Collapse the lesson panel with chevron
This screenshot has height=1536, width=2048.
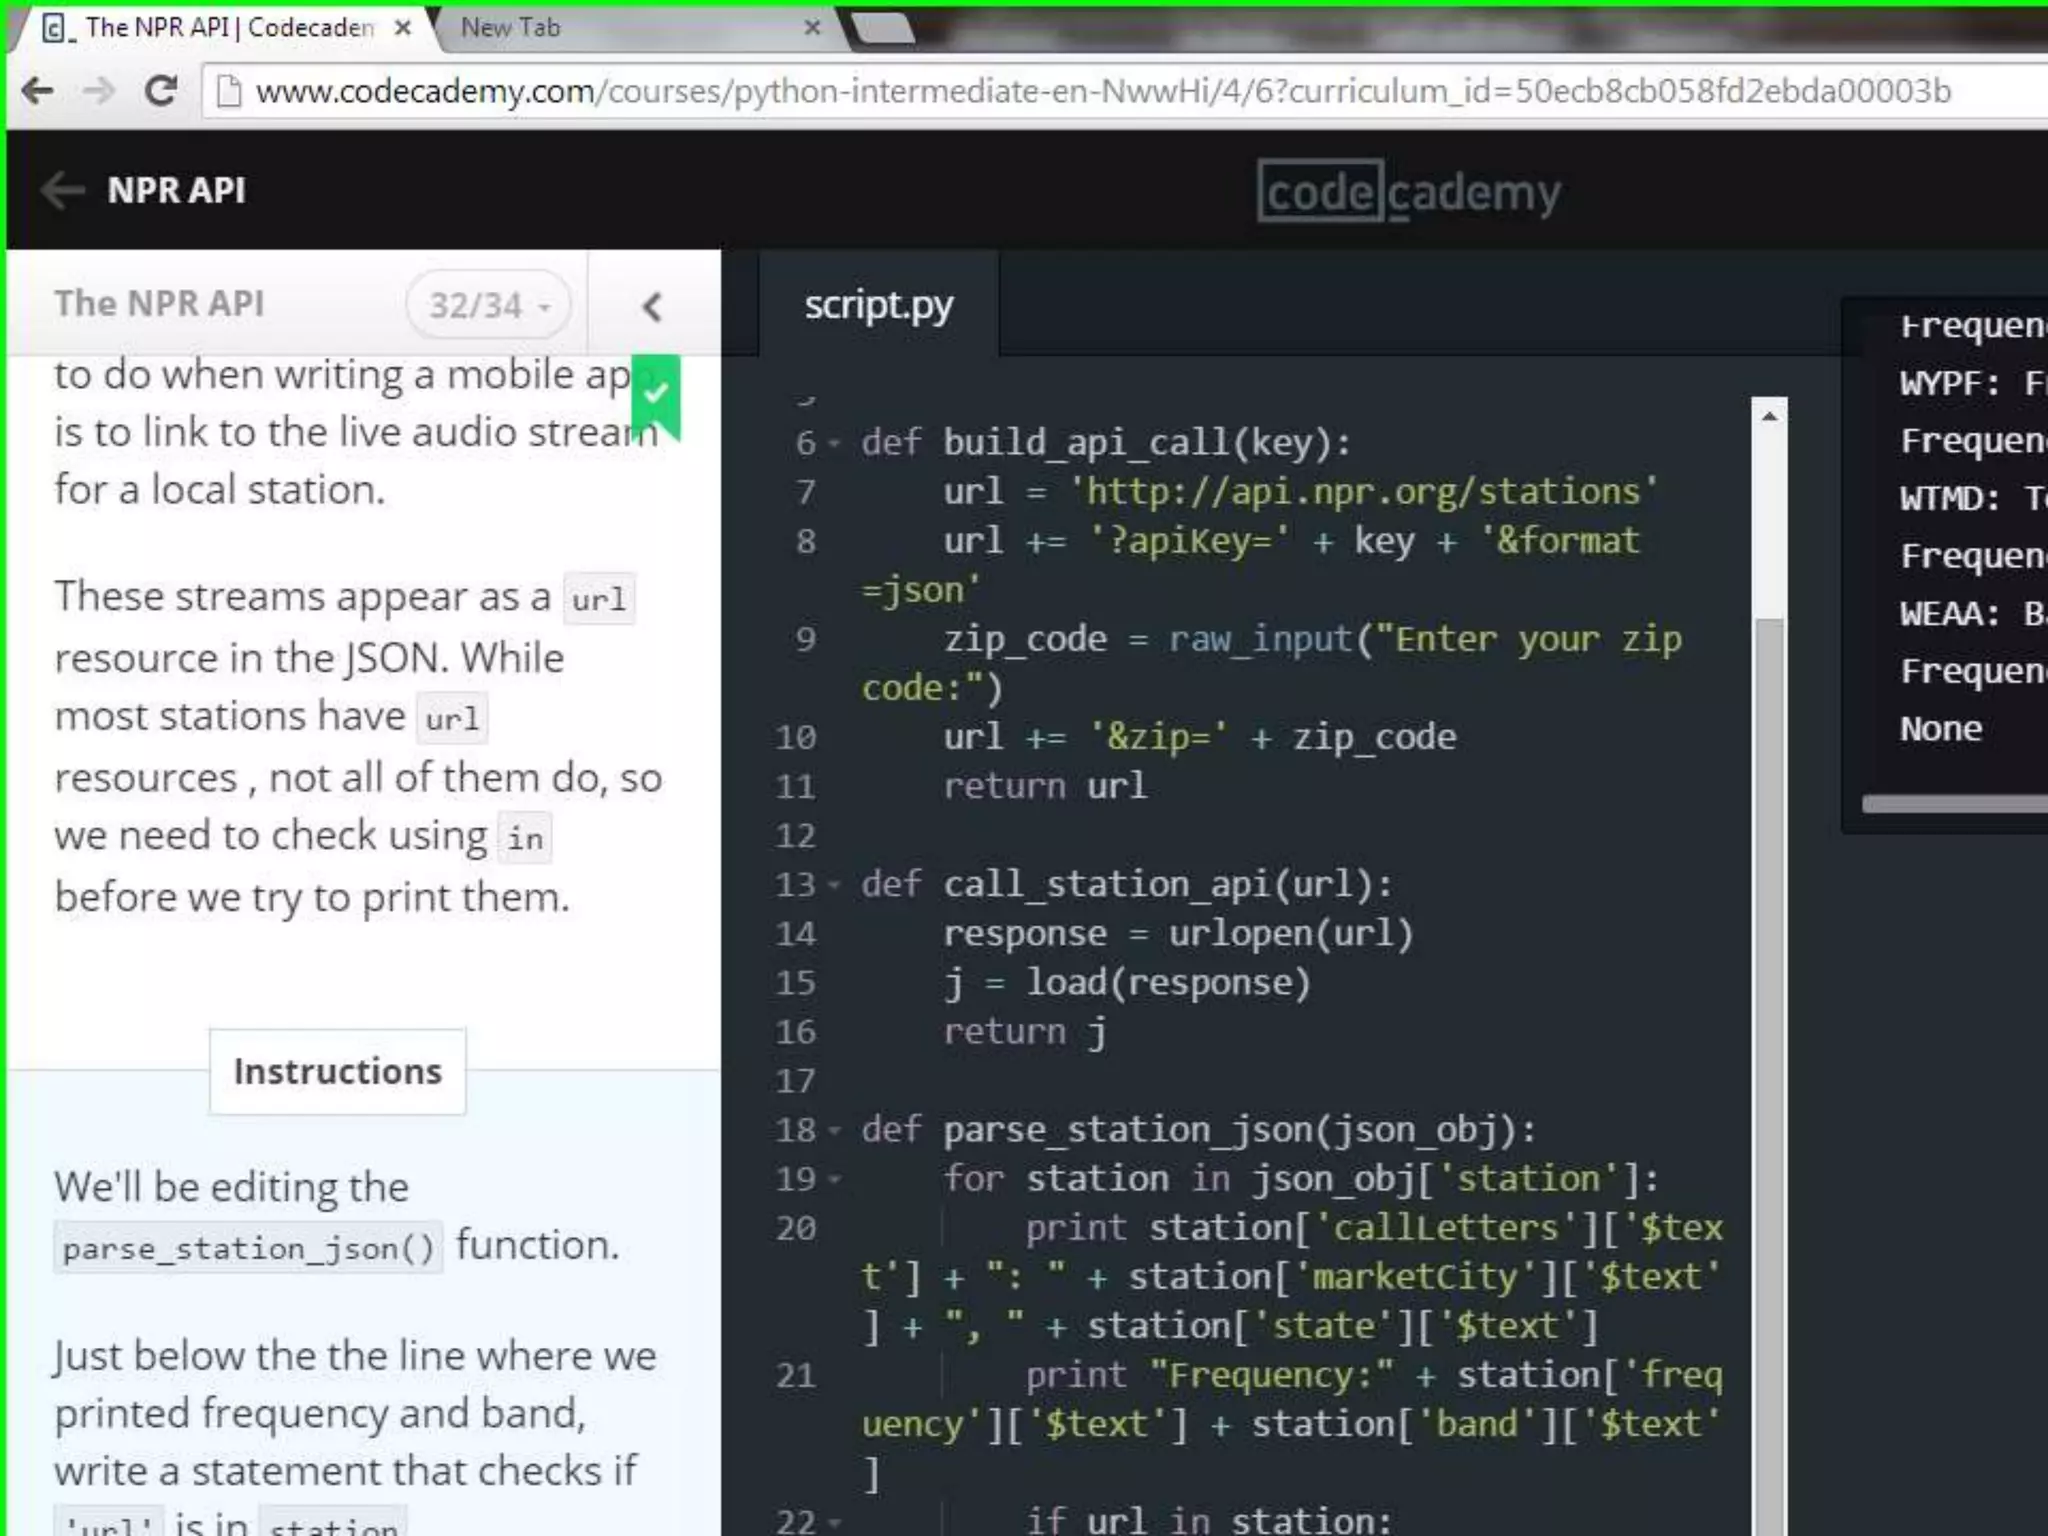652,306
